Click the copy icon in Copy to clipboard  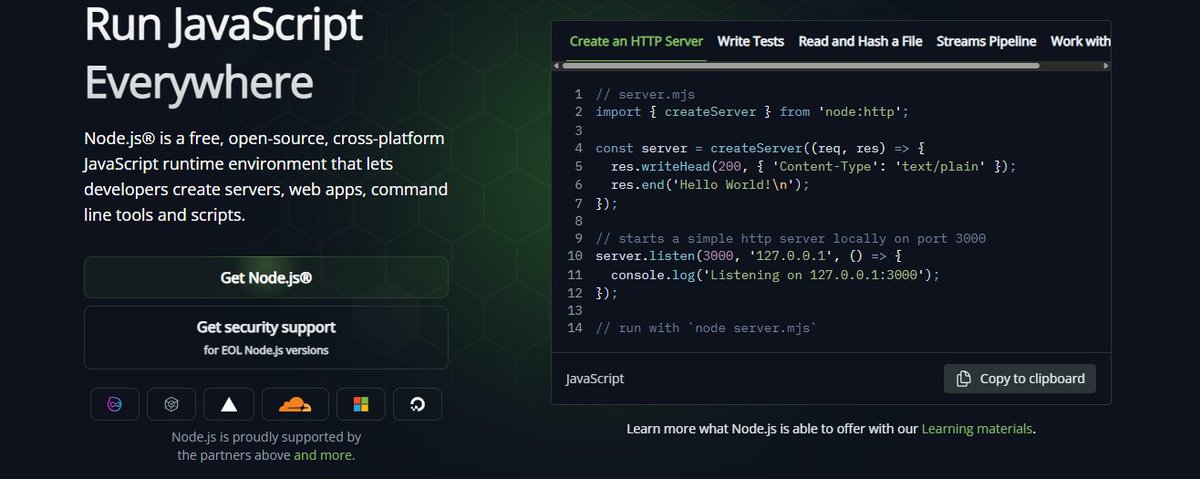click(964, 379)
